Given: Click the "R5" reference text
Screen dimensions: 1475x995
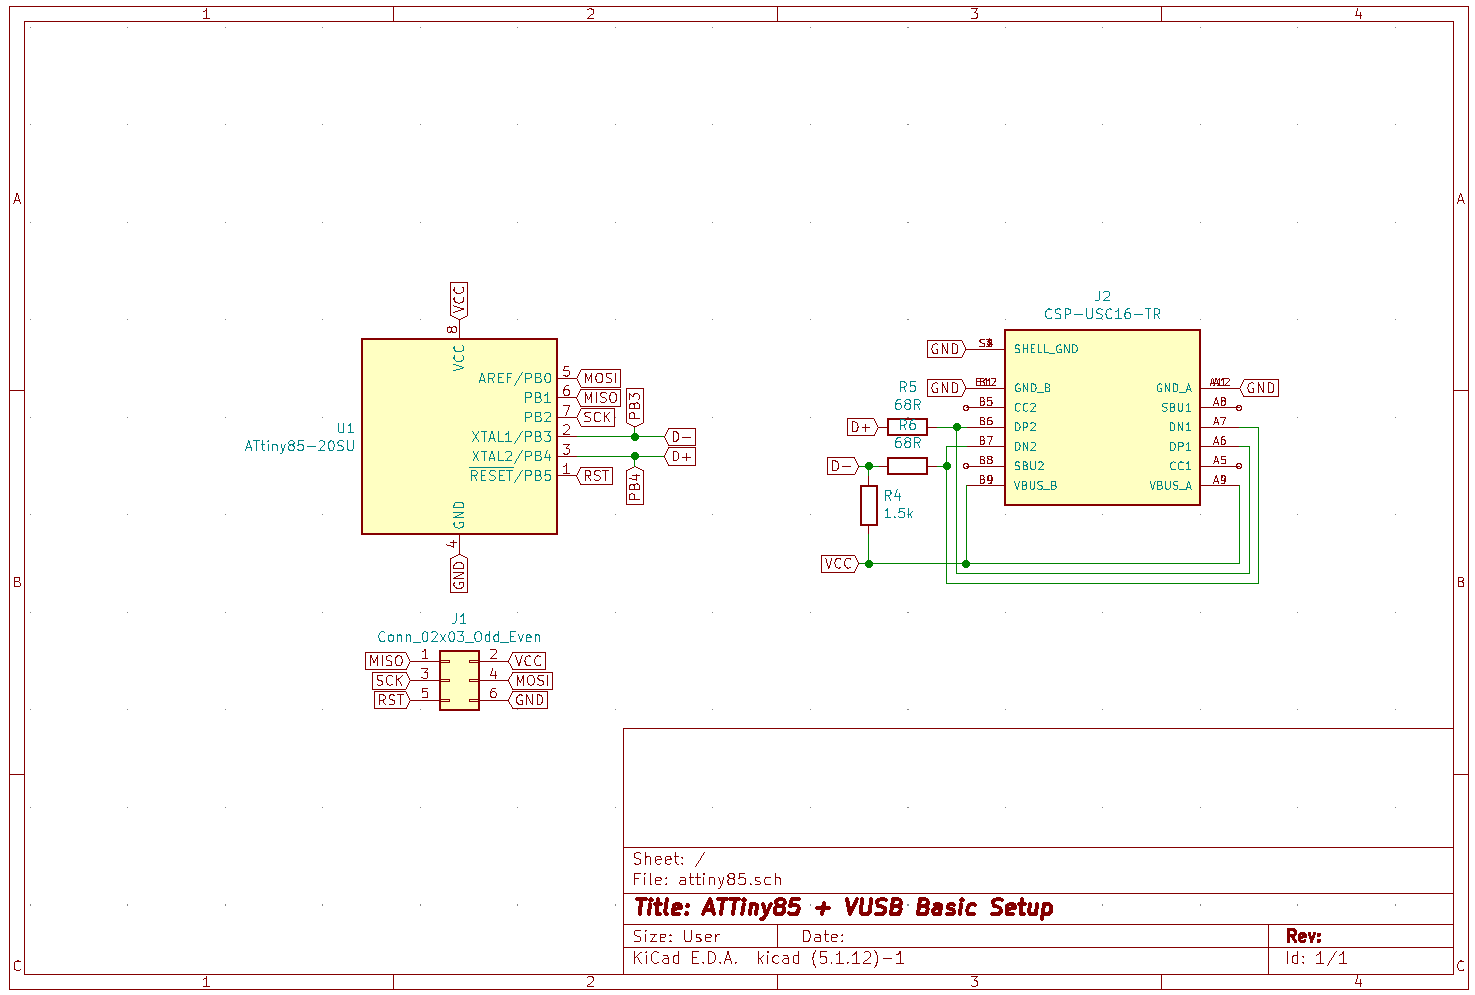Looking at the screenshot, I should pos(907,387).
